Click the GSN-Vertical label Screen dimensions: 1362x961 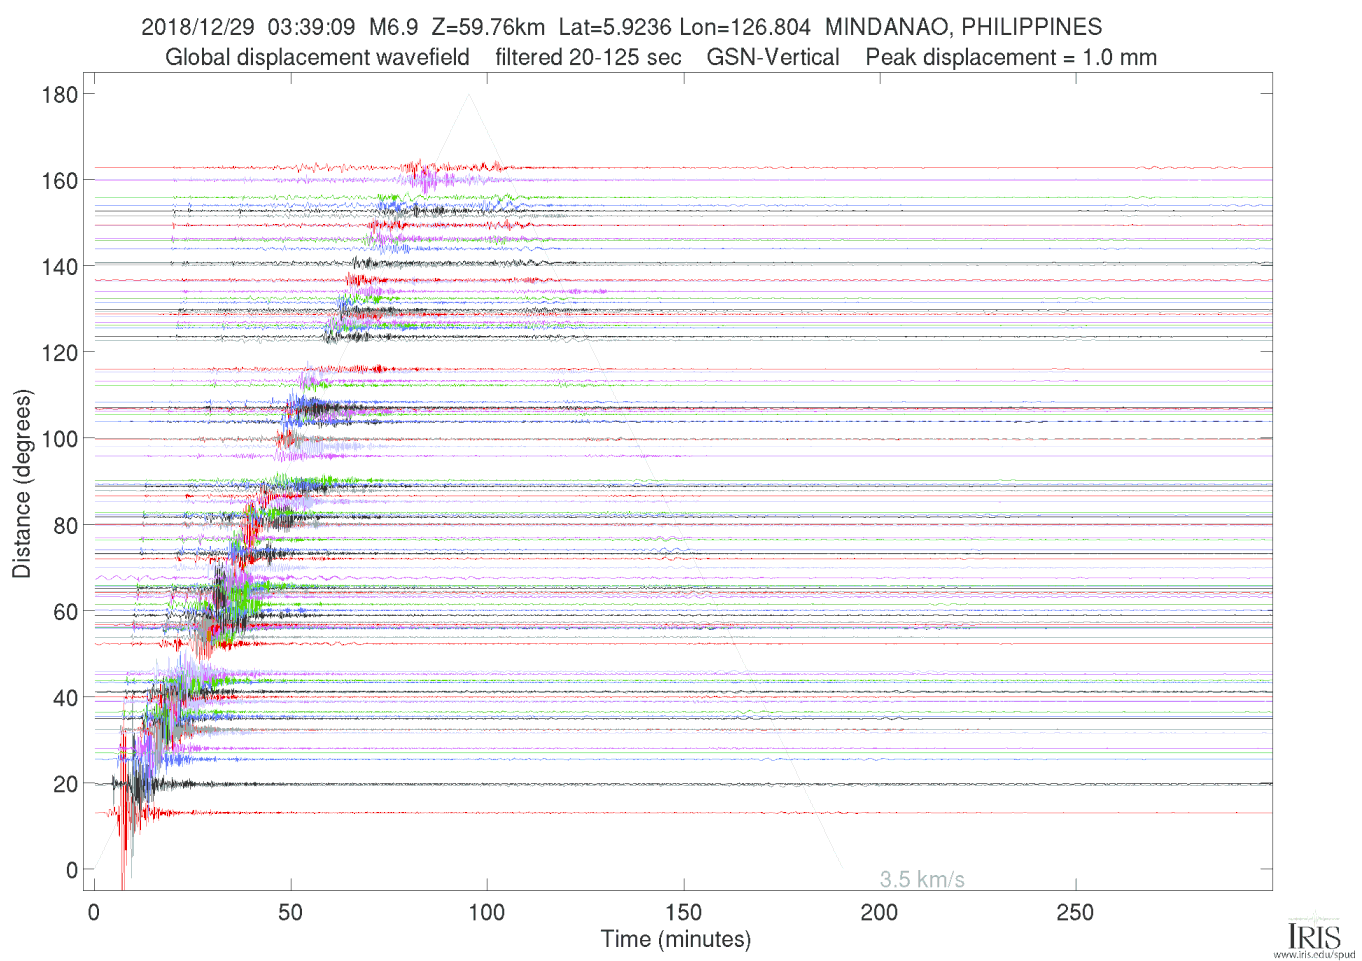point(773,58)
